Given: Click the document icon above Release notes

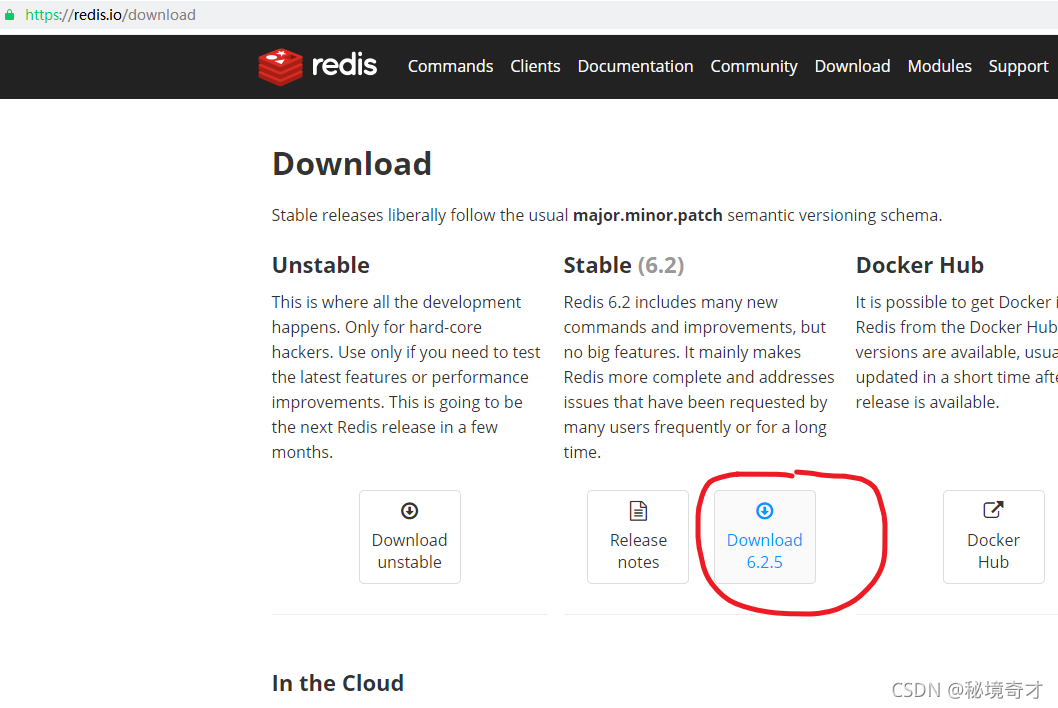Looking at the screenshot, I should point(638,510).
